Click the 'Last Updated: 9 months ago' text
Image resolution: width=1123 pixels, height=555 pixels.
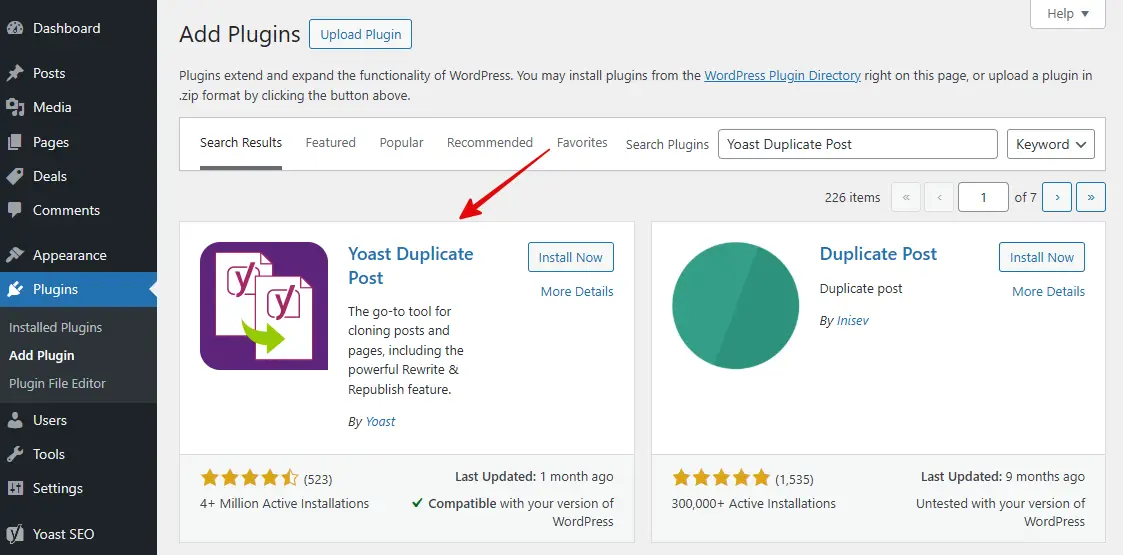(1003, 476)
